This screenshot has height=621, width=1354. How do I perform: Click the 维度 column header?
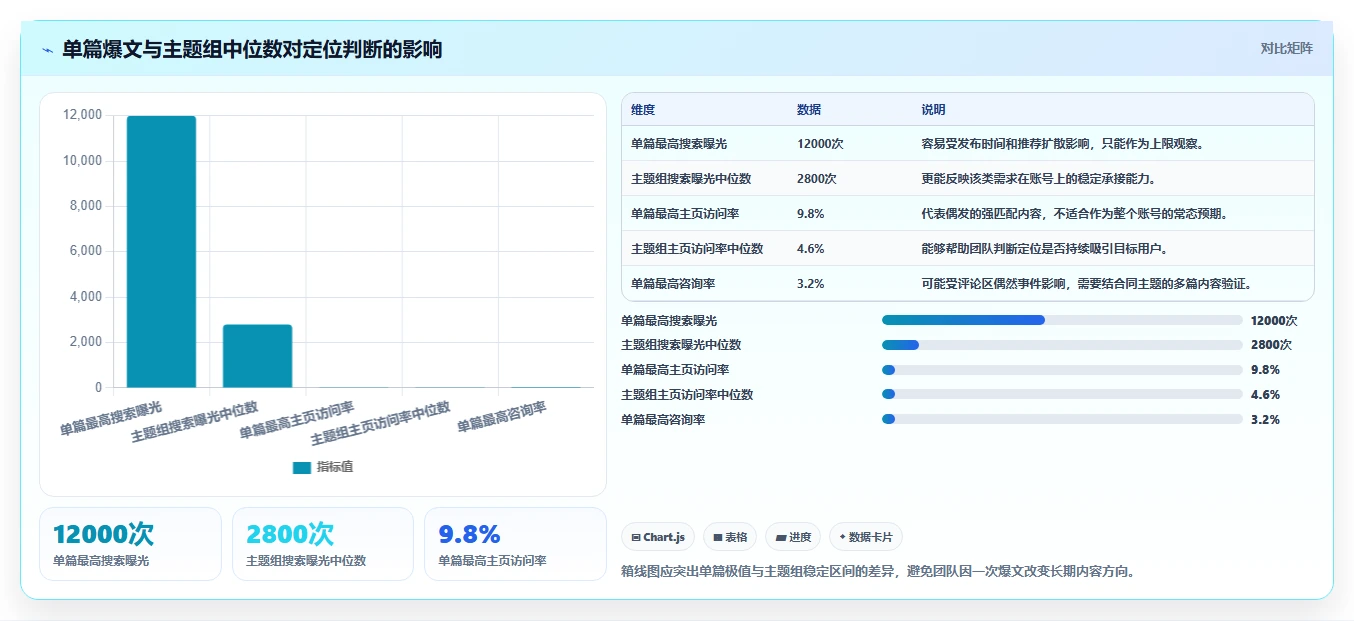643,110
